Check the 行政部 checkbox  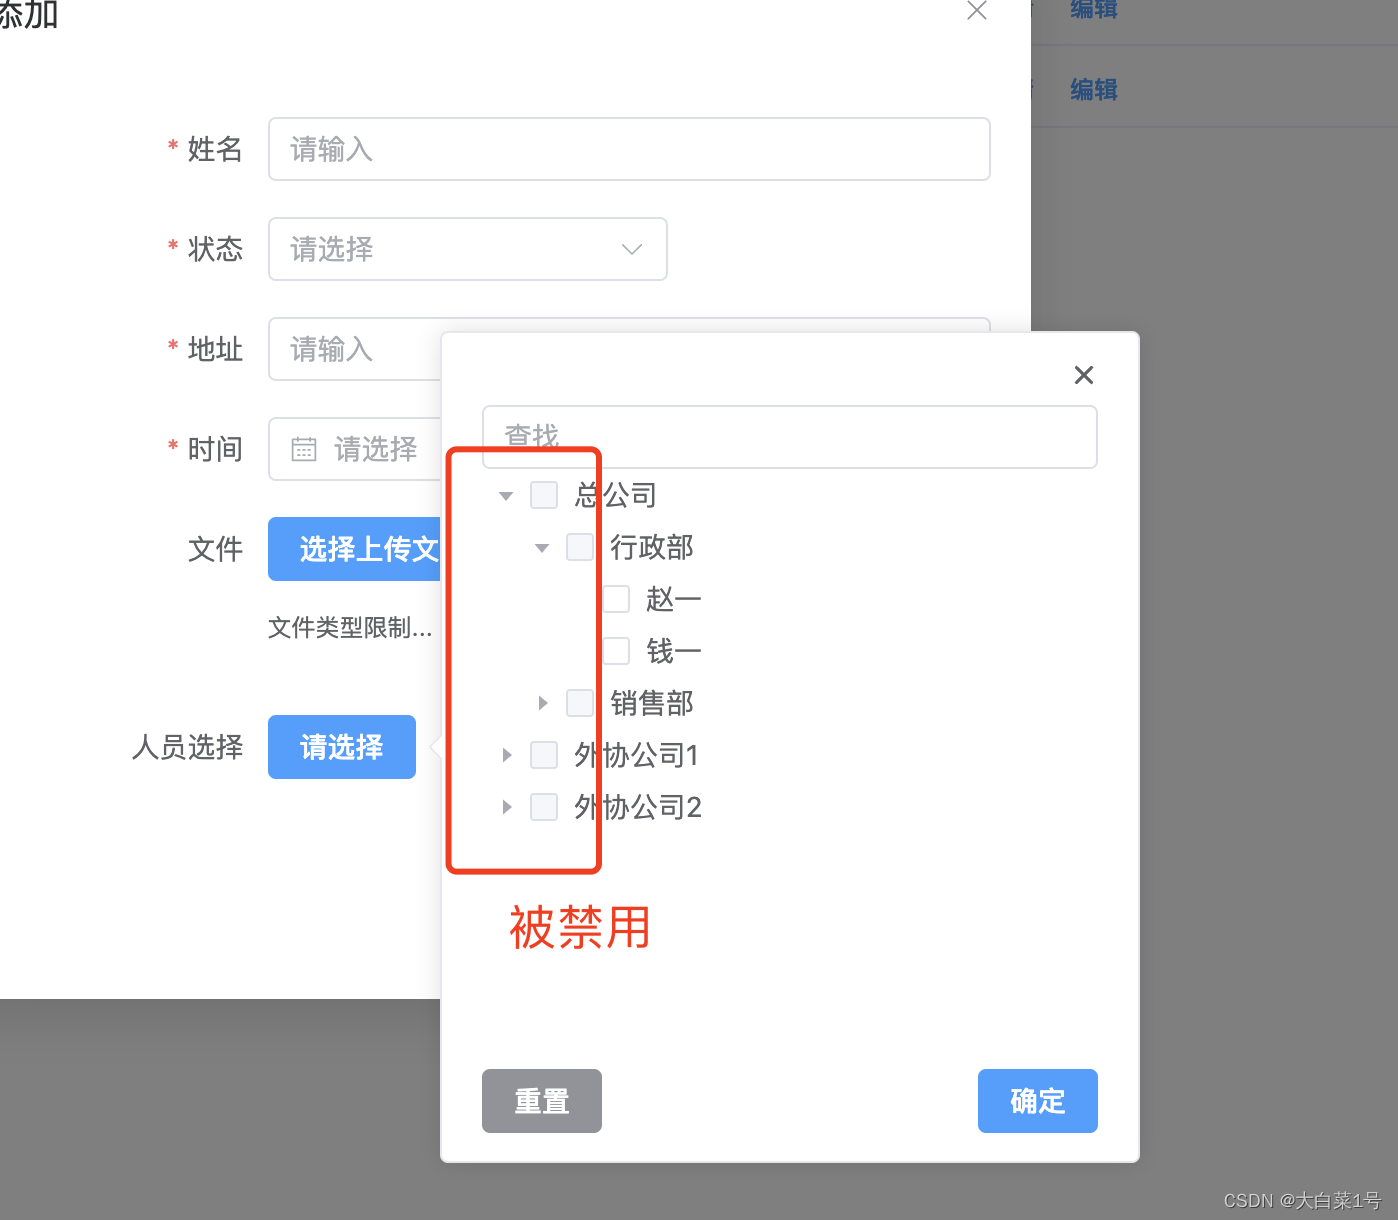[x=579, y=547]
